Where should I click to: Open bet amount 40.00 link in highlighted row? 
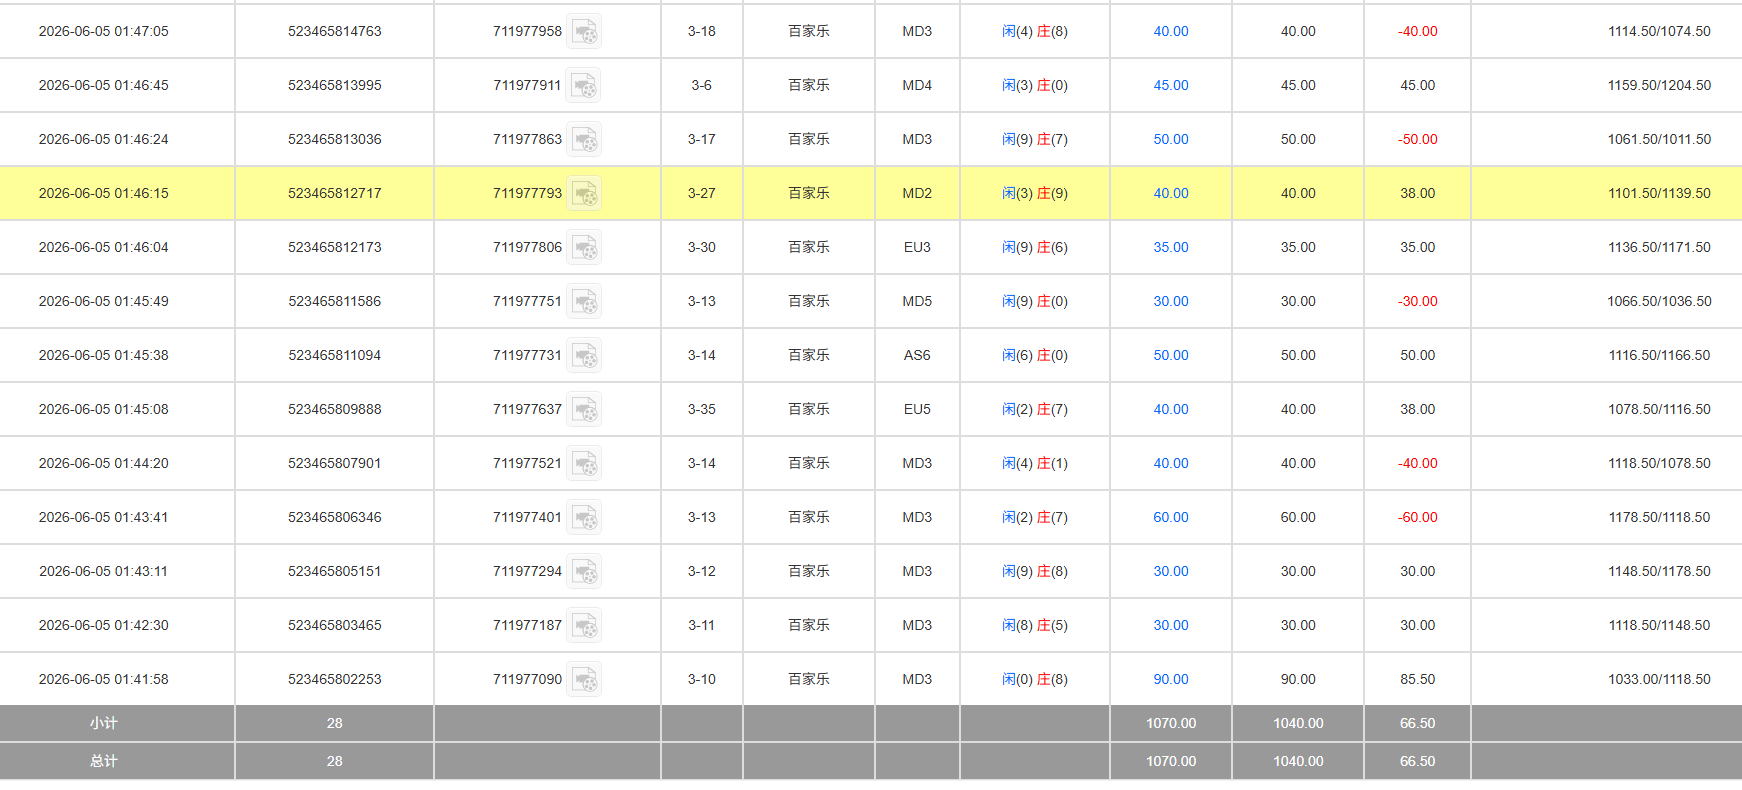coord(1171,193)
